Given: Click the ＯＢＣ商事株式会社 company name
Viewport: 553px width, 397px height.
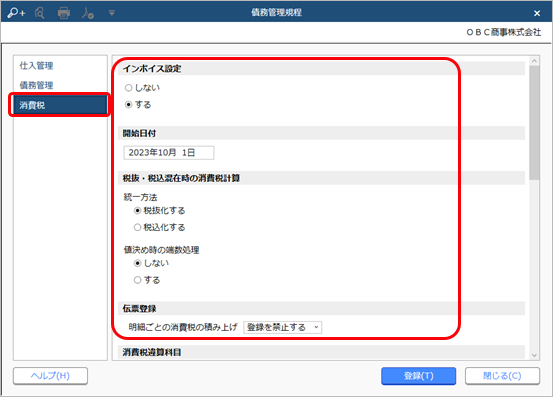Looking at the screenshot, I should click(x=504, y=32).
